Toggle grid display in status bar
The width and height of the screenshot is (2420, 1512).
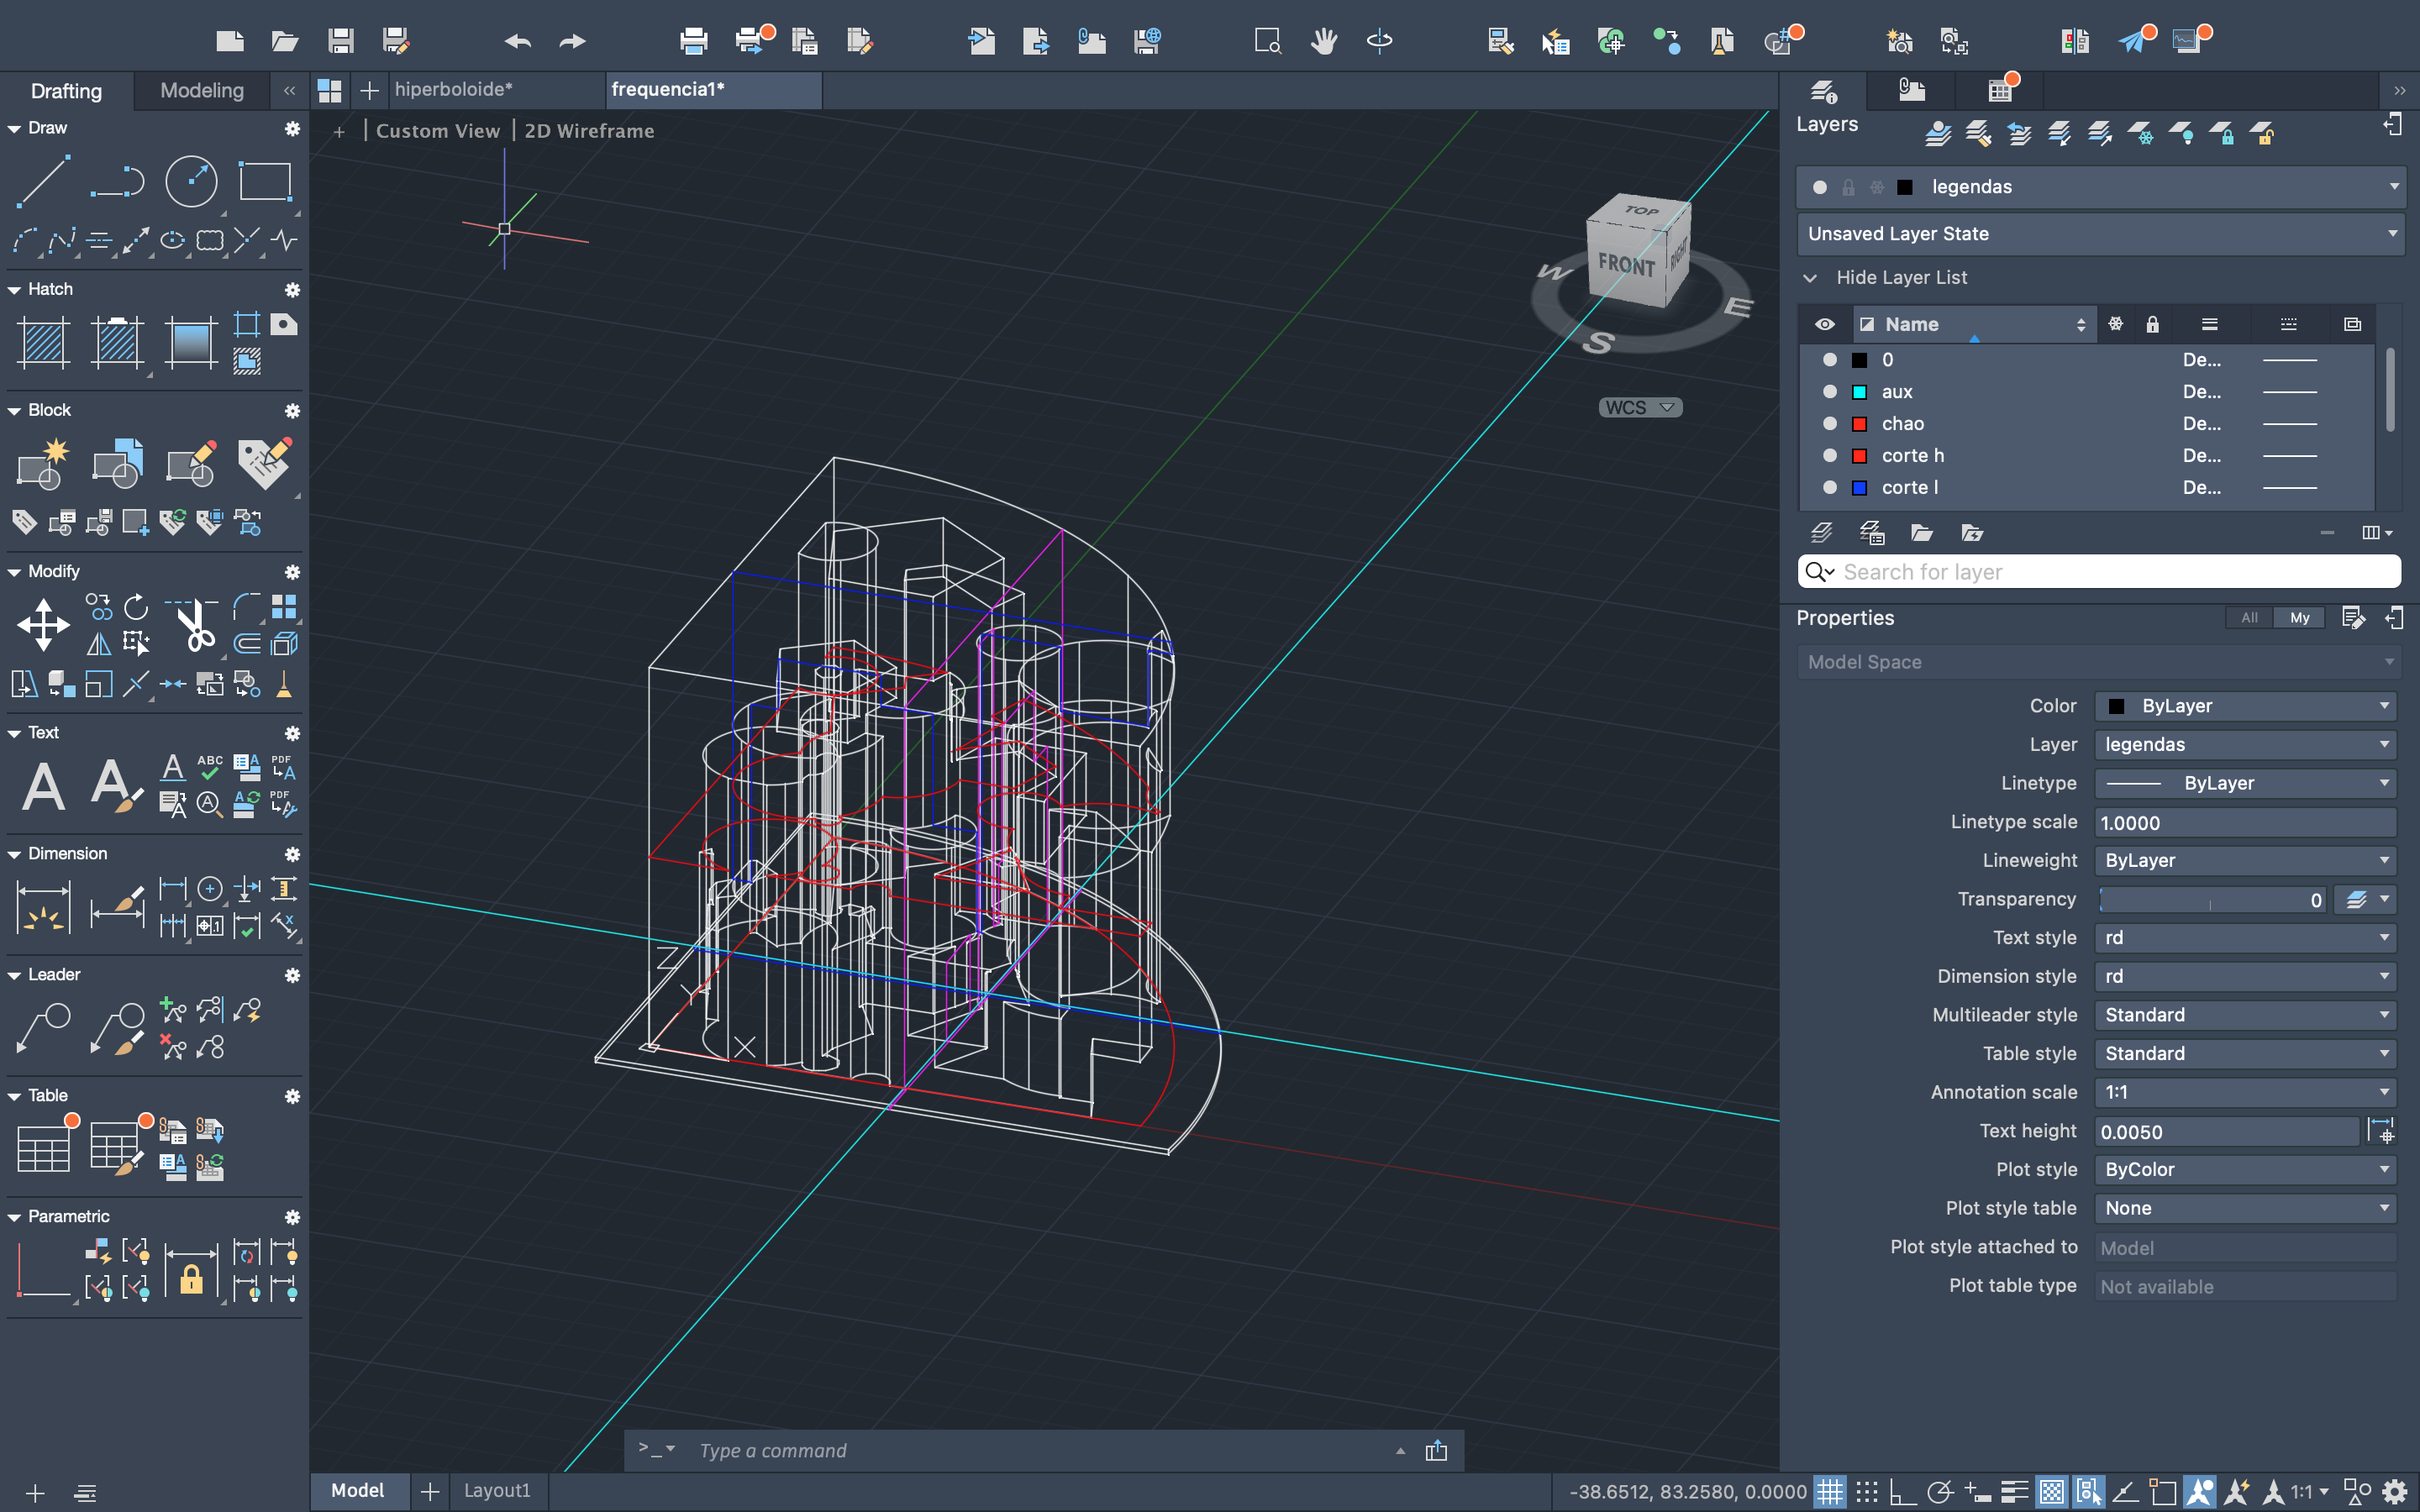click(1829, 1492)
